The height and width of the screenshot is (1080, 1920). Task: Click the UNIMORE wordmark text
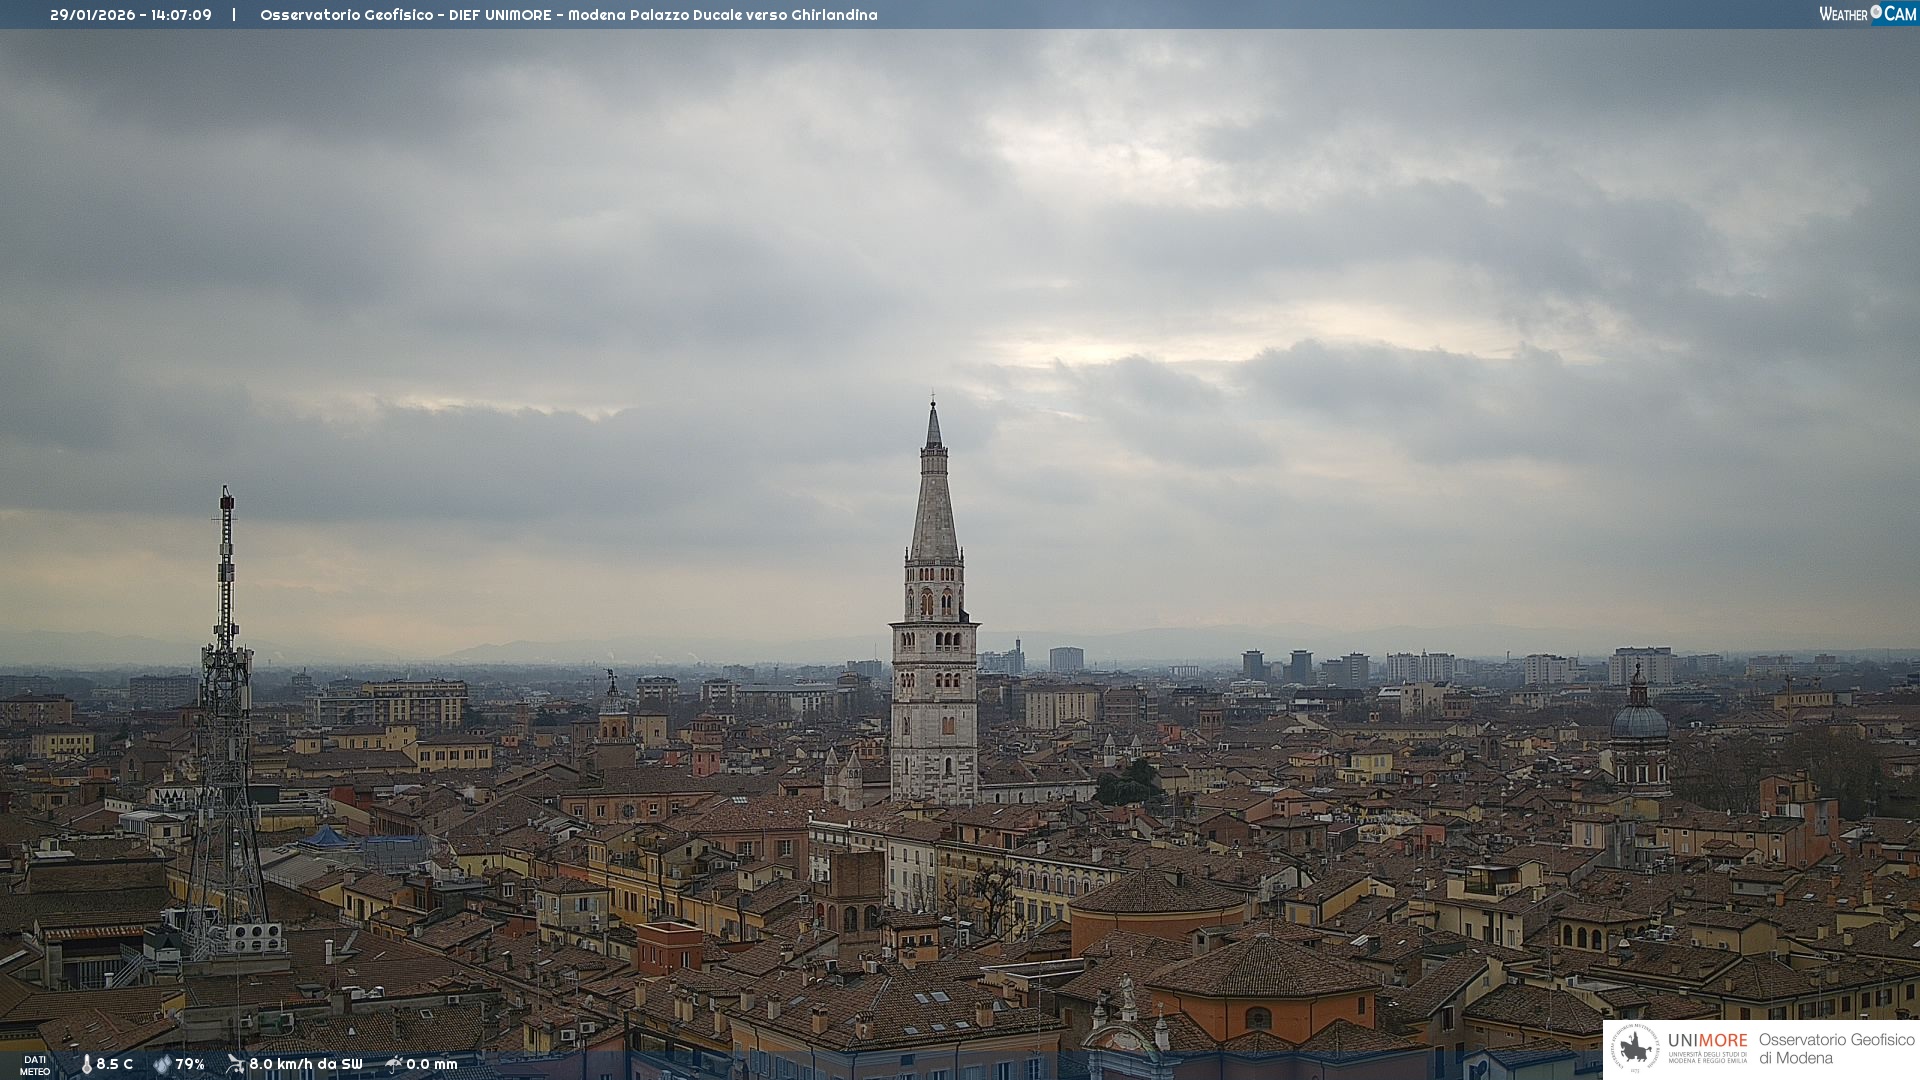1707,1041
